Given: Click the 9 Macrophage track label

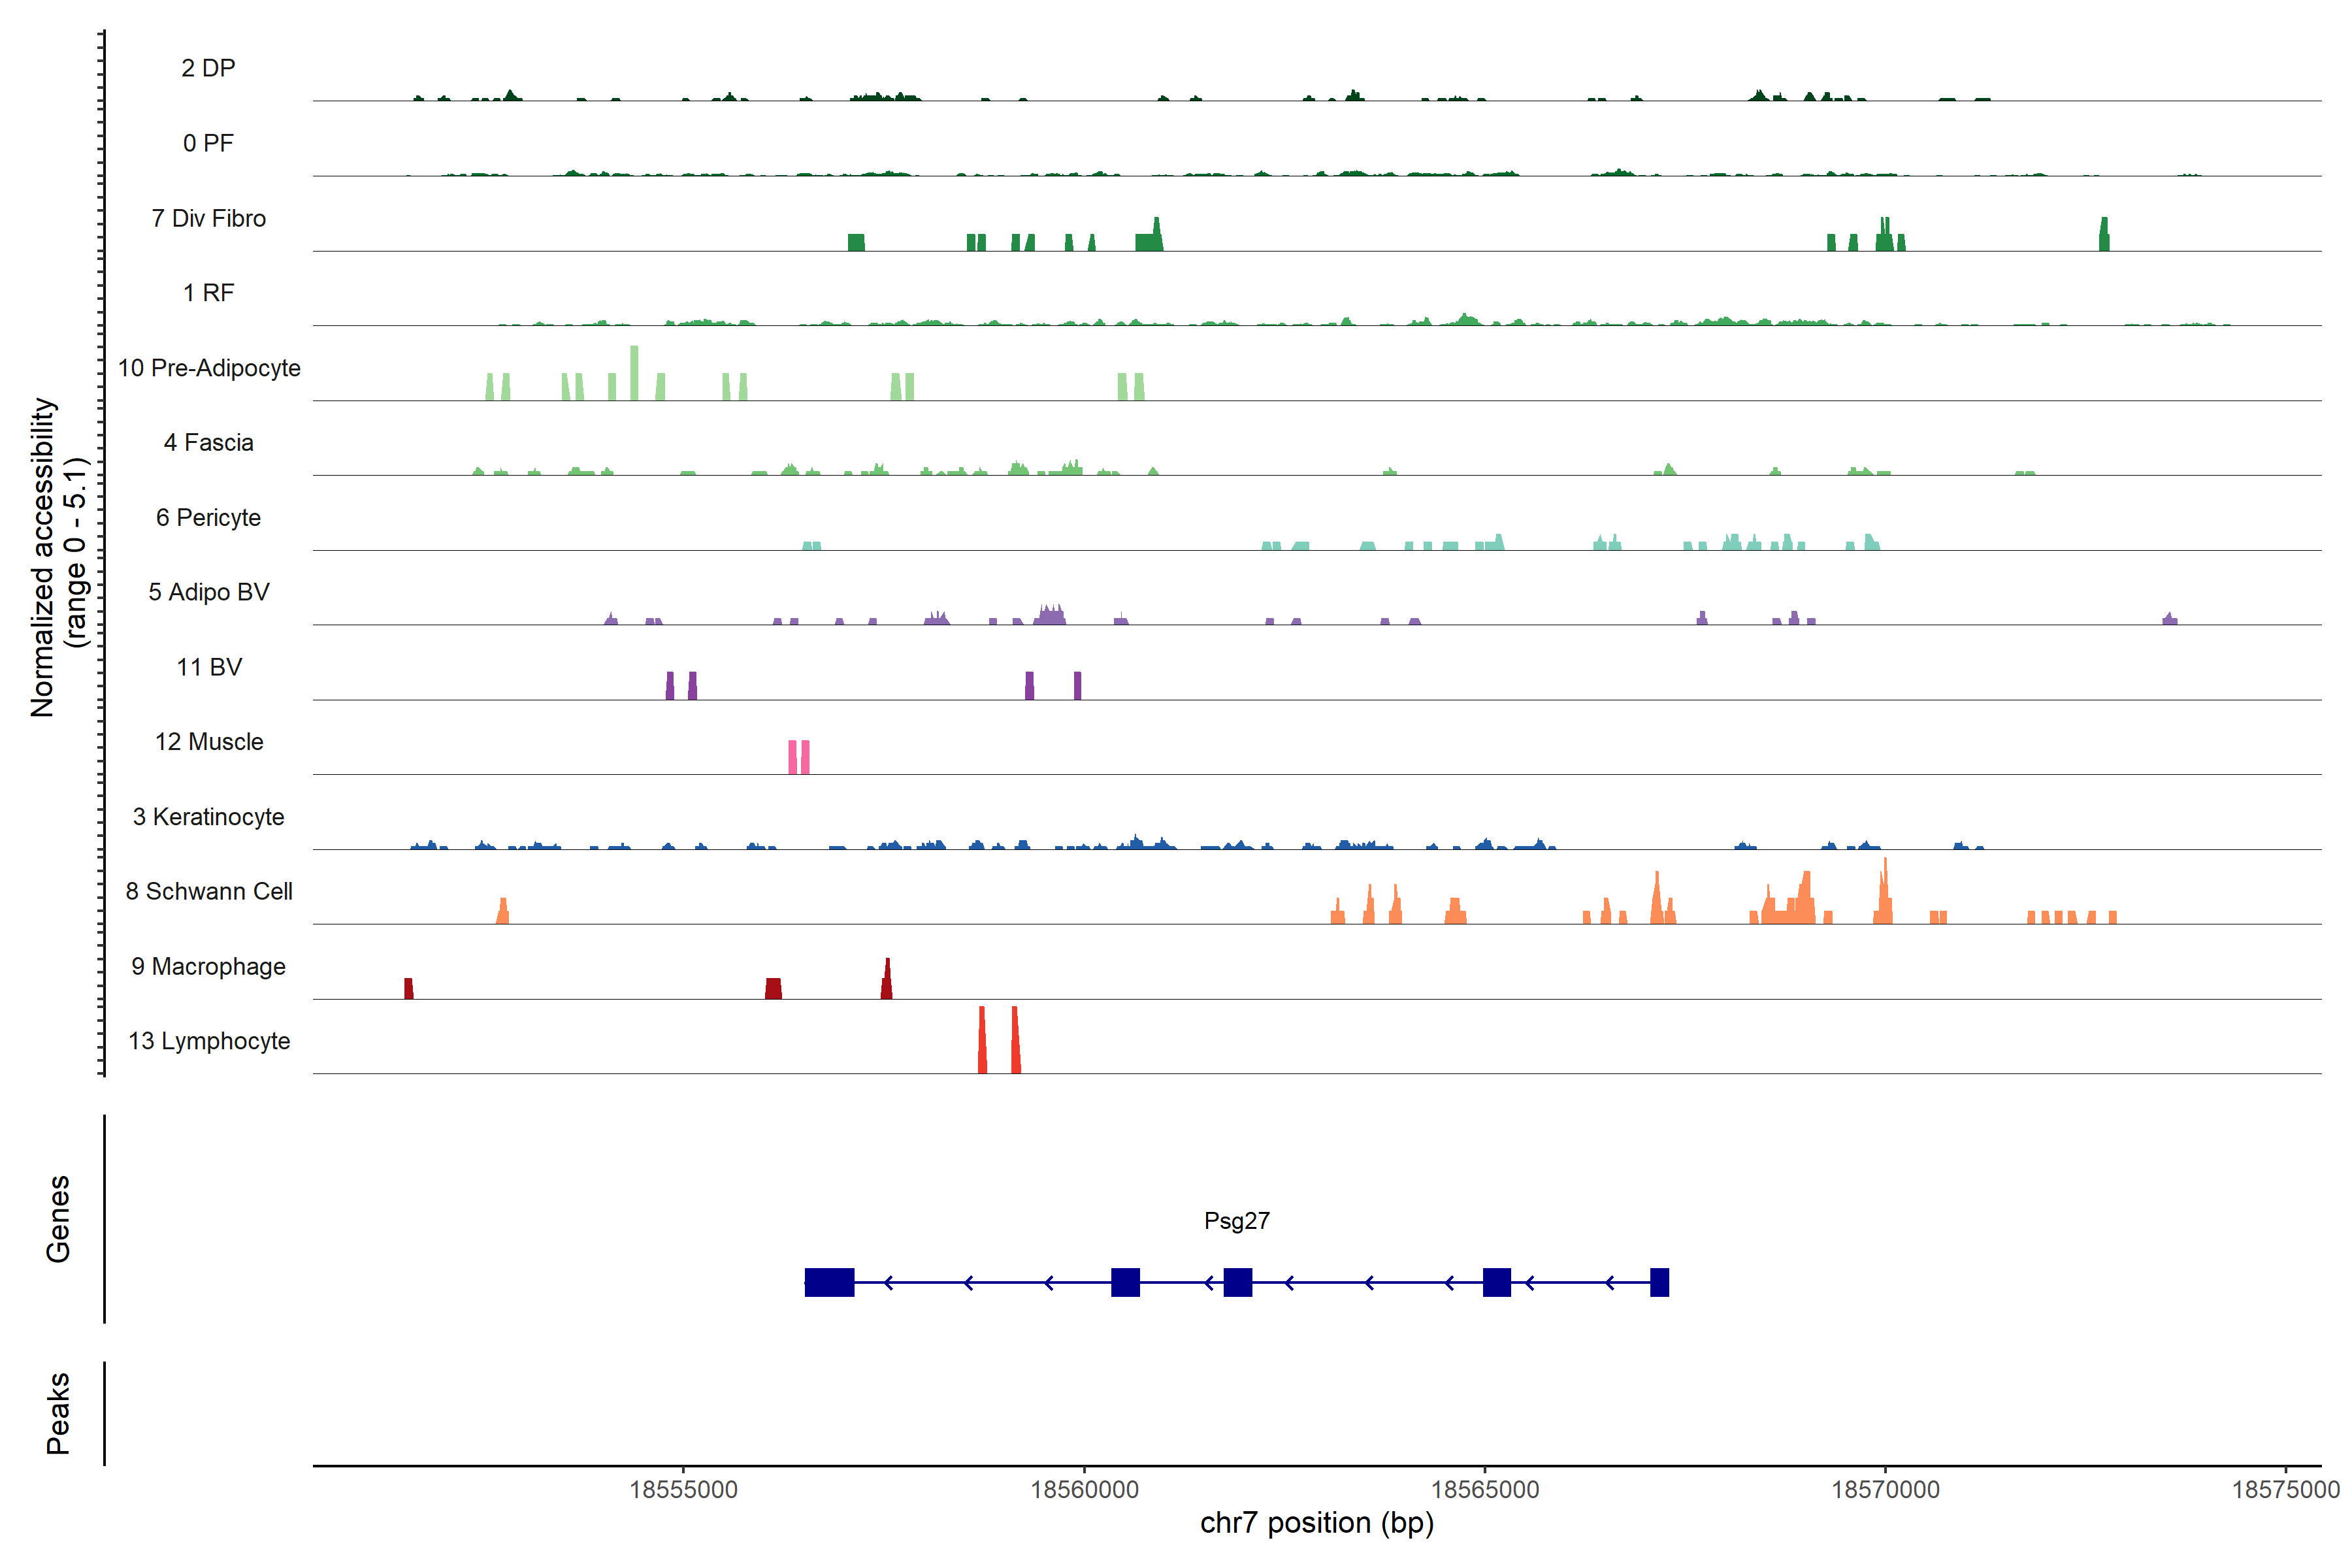Looking at the screenshot, I should (x=208, y=966).
